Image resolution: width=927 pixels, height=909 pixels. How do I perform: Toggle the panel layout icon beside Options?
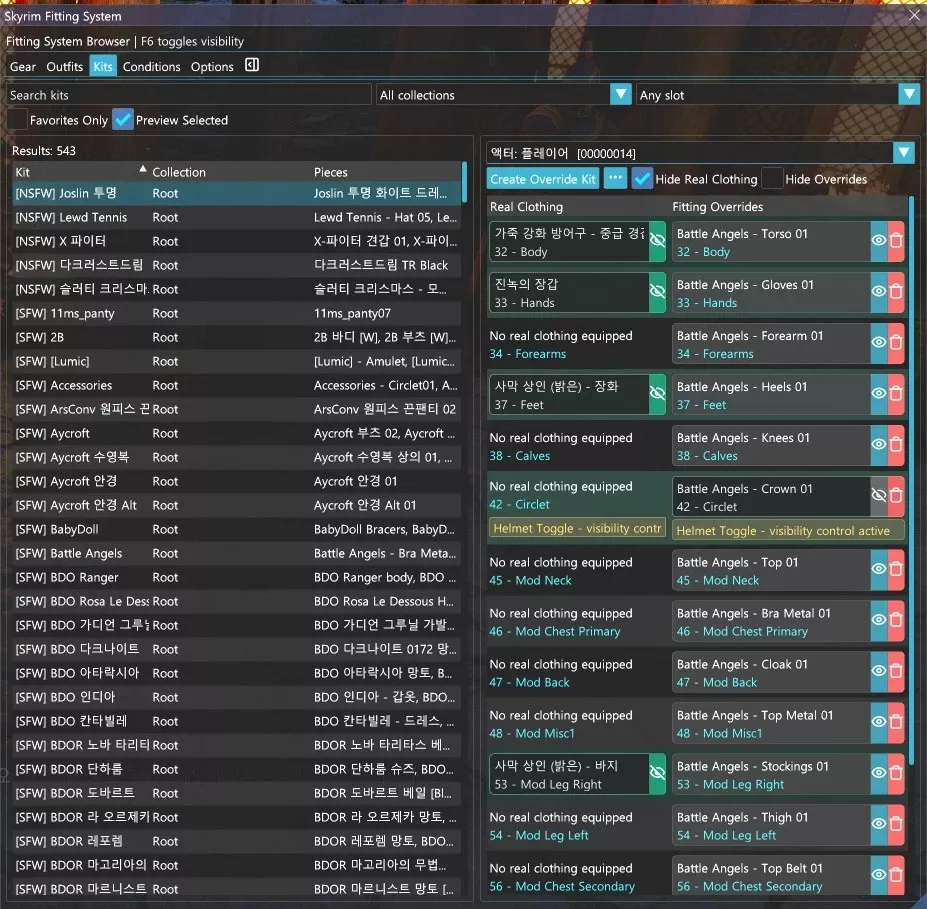(252, 65)
